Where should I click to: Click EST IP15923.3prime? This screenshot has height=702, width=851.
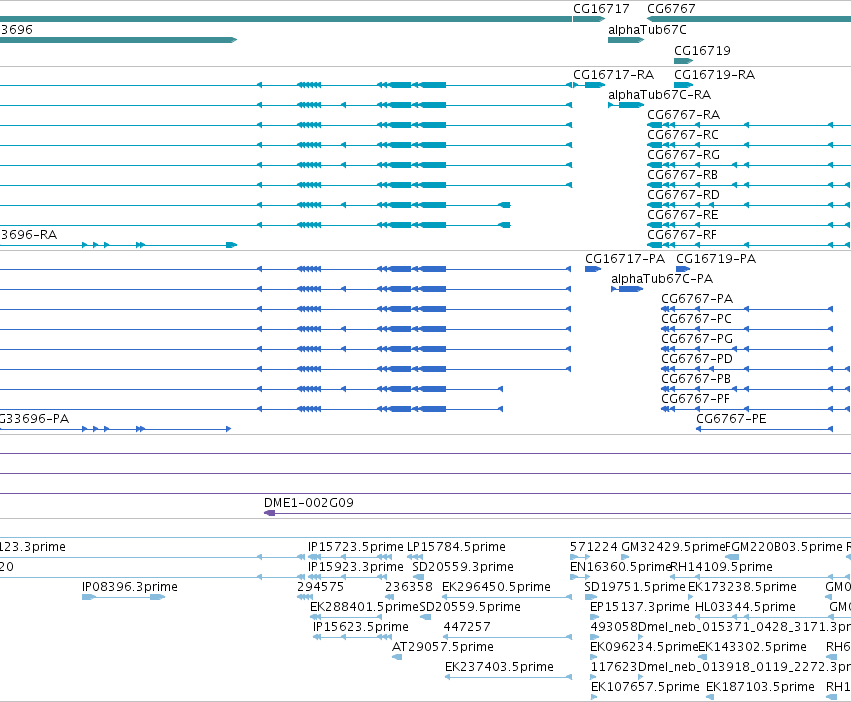coord(355,567)
